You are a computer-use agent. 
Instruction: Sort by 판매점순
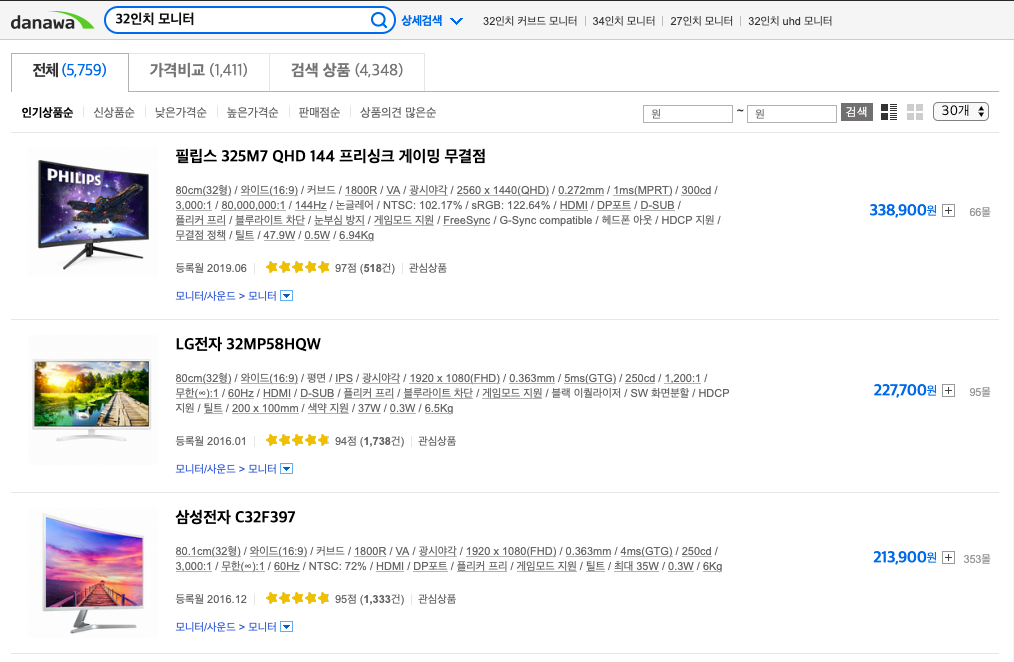point(319,112)
